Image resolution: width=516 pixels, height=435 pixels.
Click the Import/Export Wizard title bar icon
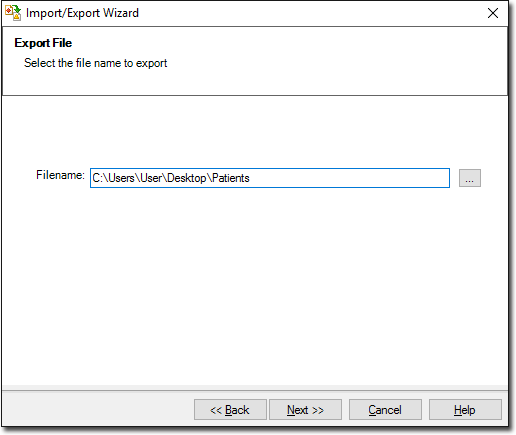pyautogui.click(x=13, y=13)
